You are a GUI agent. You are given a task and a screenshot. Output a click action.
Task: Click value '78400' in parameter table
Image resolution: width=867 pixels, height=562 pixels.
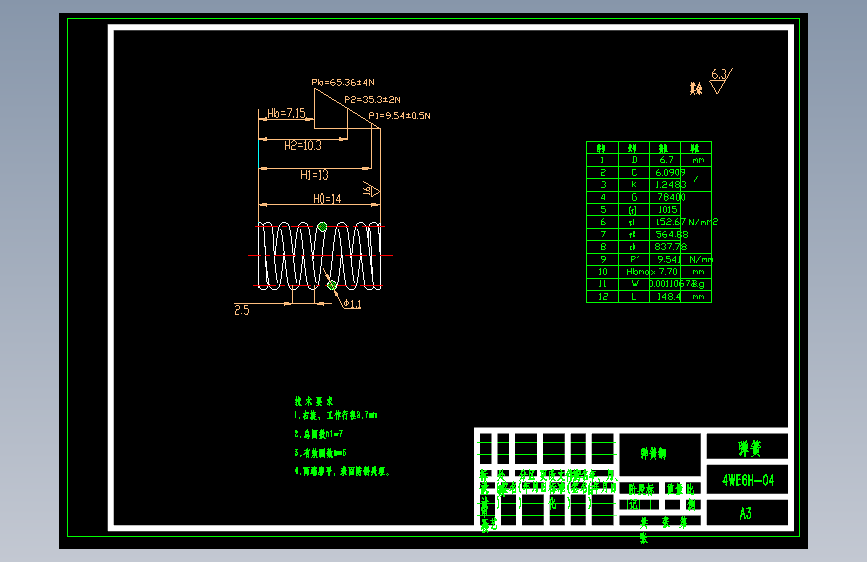671,197
